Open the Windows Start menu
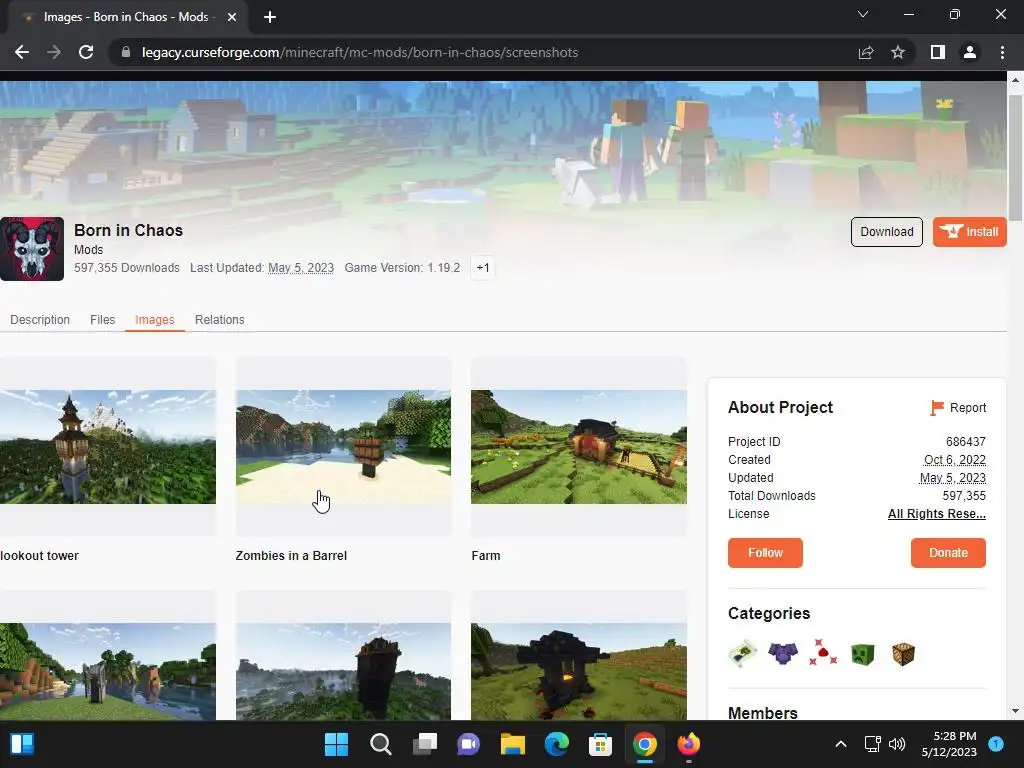1024x768 pixels. [x=336, y=744]
